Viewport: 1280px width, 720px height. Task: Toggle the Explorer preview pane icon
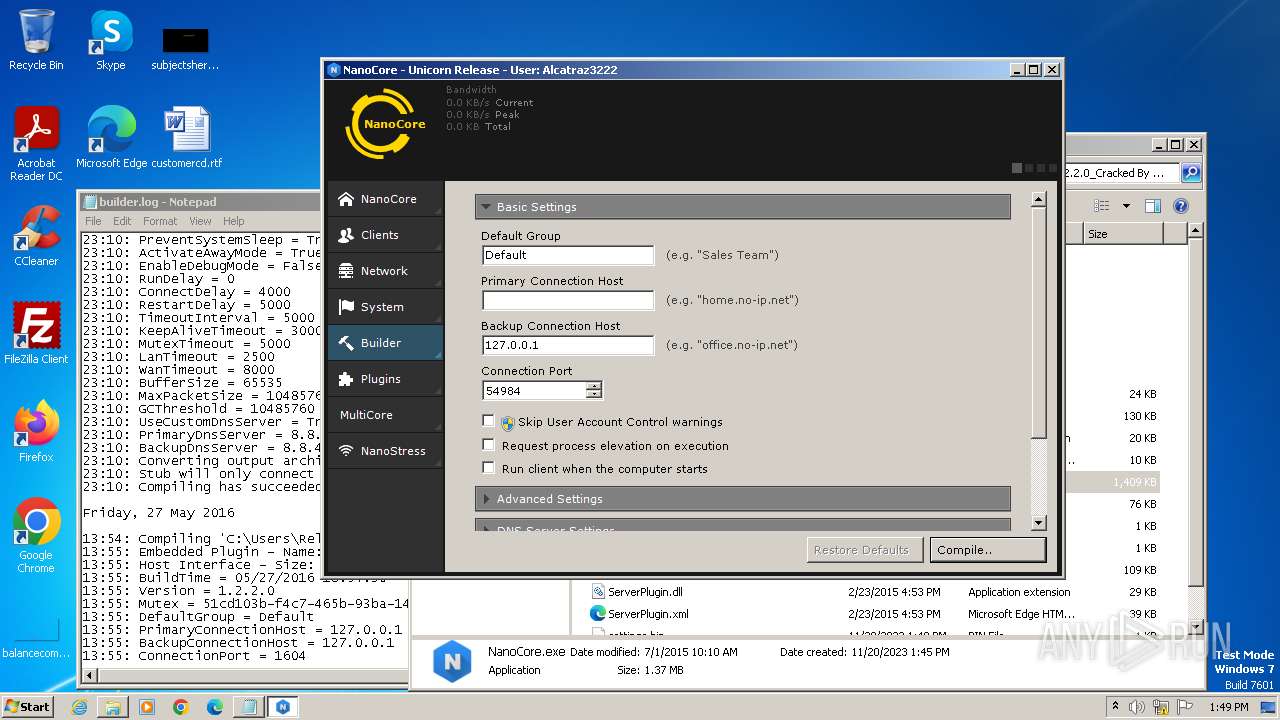tap(1152, 206)
